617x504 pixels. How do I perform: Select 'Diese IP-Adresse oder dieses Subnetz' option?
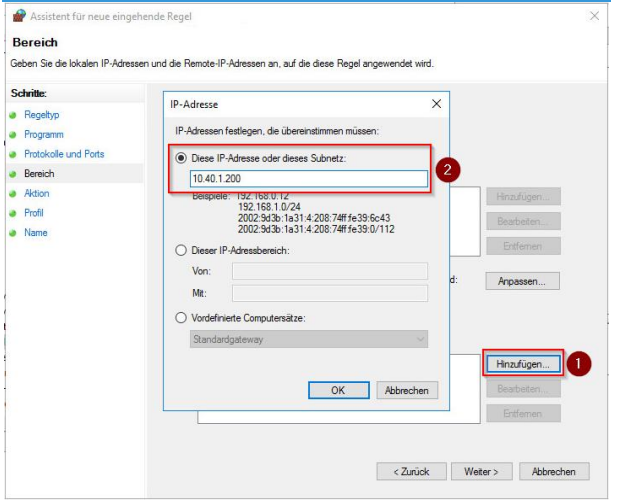(181, 158)
